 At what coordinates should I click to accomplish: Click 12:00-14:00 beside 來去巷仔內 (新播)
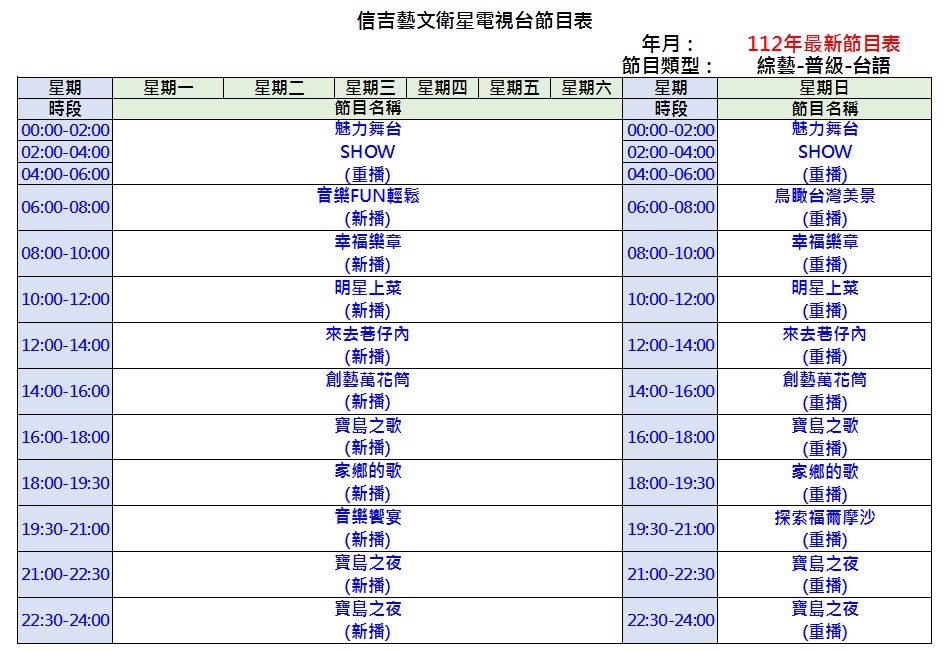click(65, 345)
